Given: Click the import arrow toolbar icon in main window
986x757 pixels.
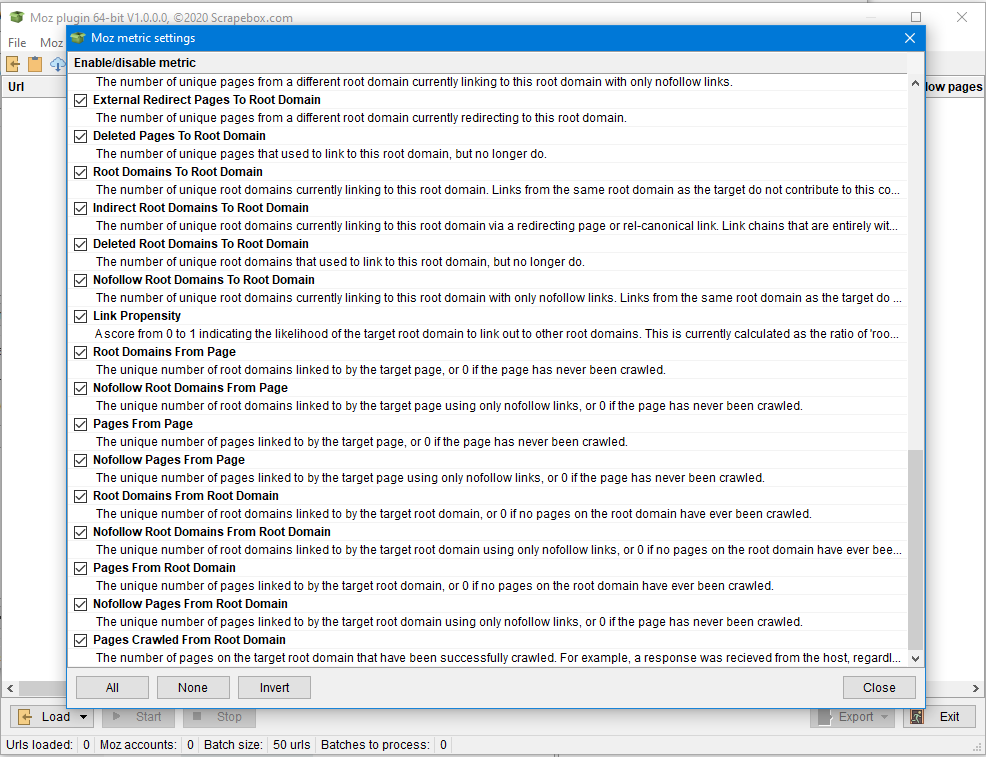Looking at the screenshot, I should point(13,64).
